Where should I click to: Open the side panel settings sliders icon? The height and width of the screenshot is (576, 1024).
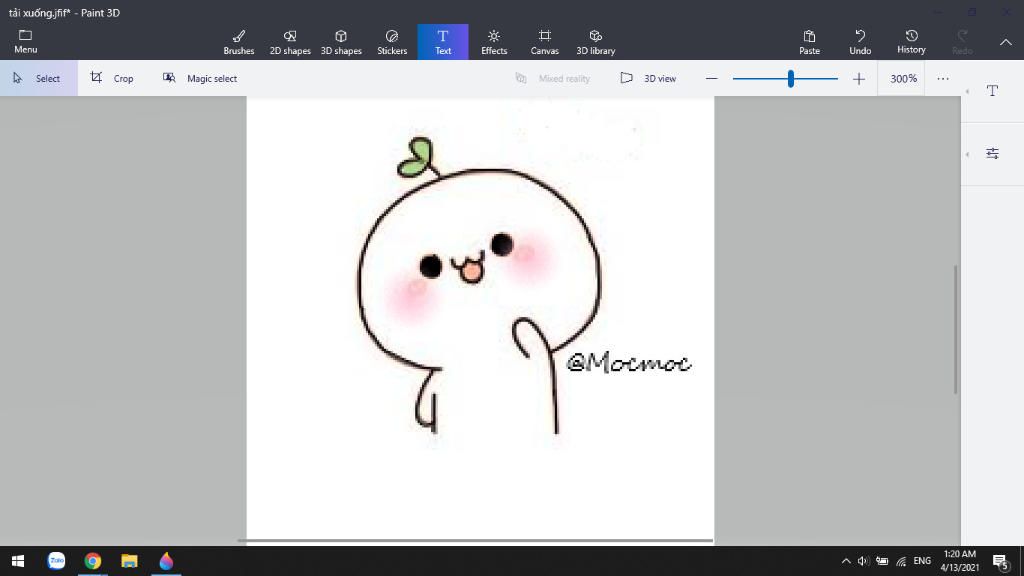point(992,153)
